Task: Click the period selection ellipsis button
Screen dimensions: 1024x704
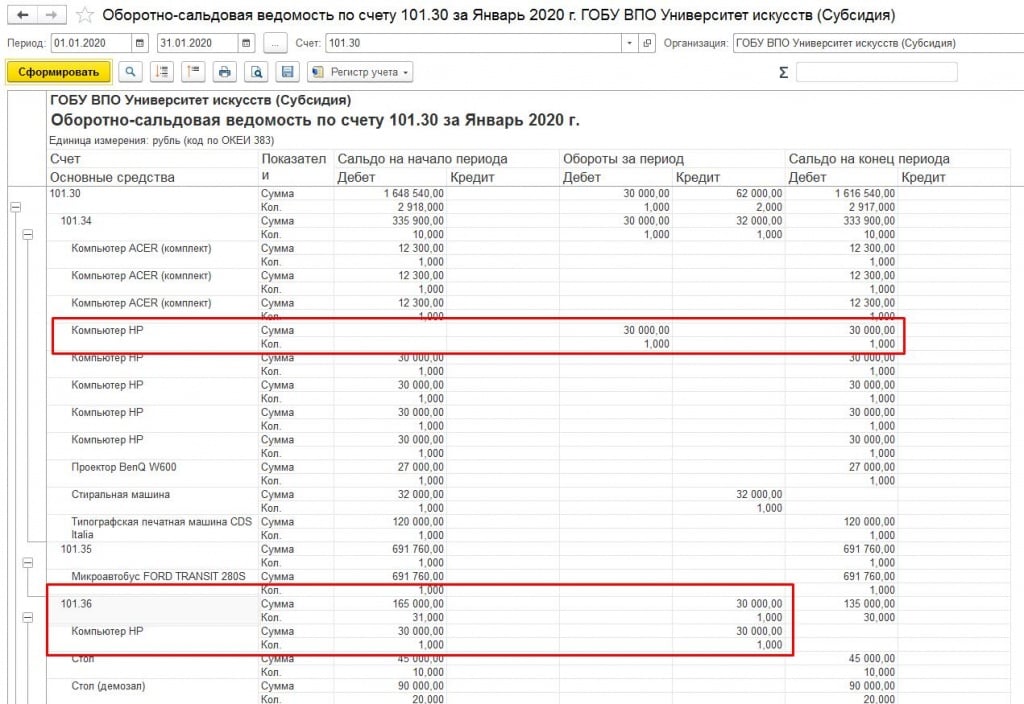Action: pyautogui.click(x=275, y=44)
